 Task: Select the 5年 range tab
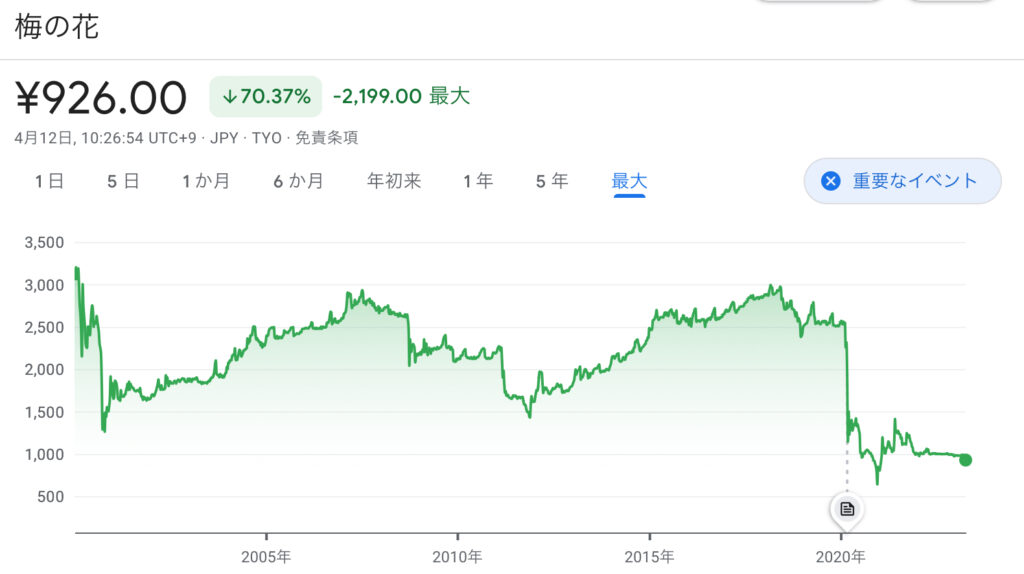552,181
